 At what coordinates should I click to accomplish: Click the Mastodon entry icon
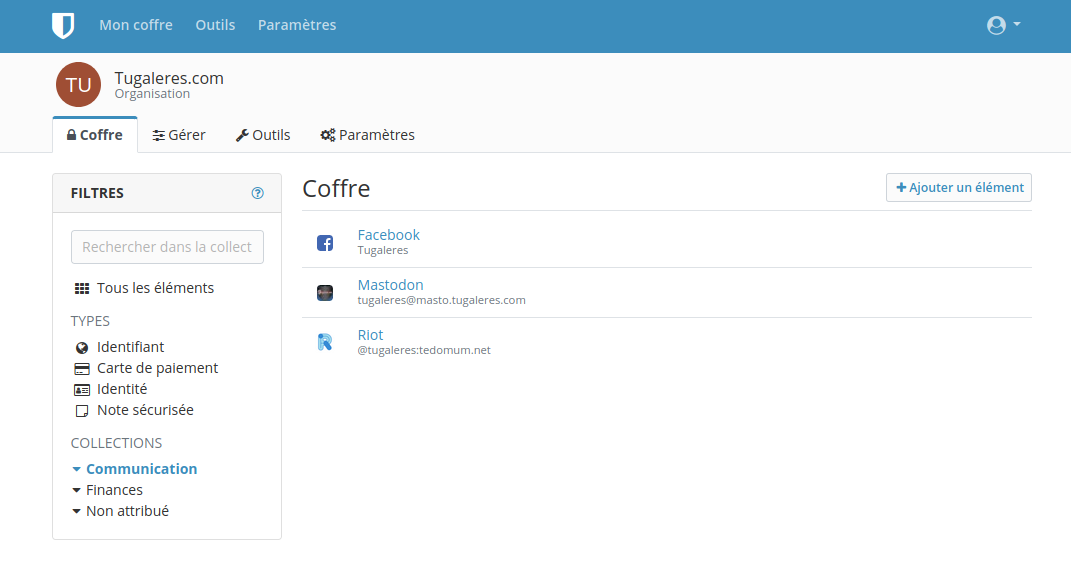(x=325, y=293)
